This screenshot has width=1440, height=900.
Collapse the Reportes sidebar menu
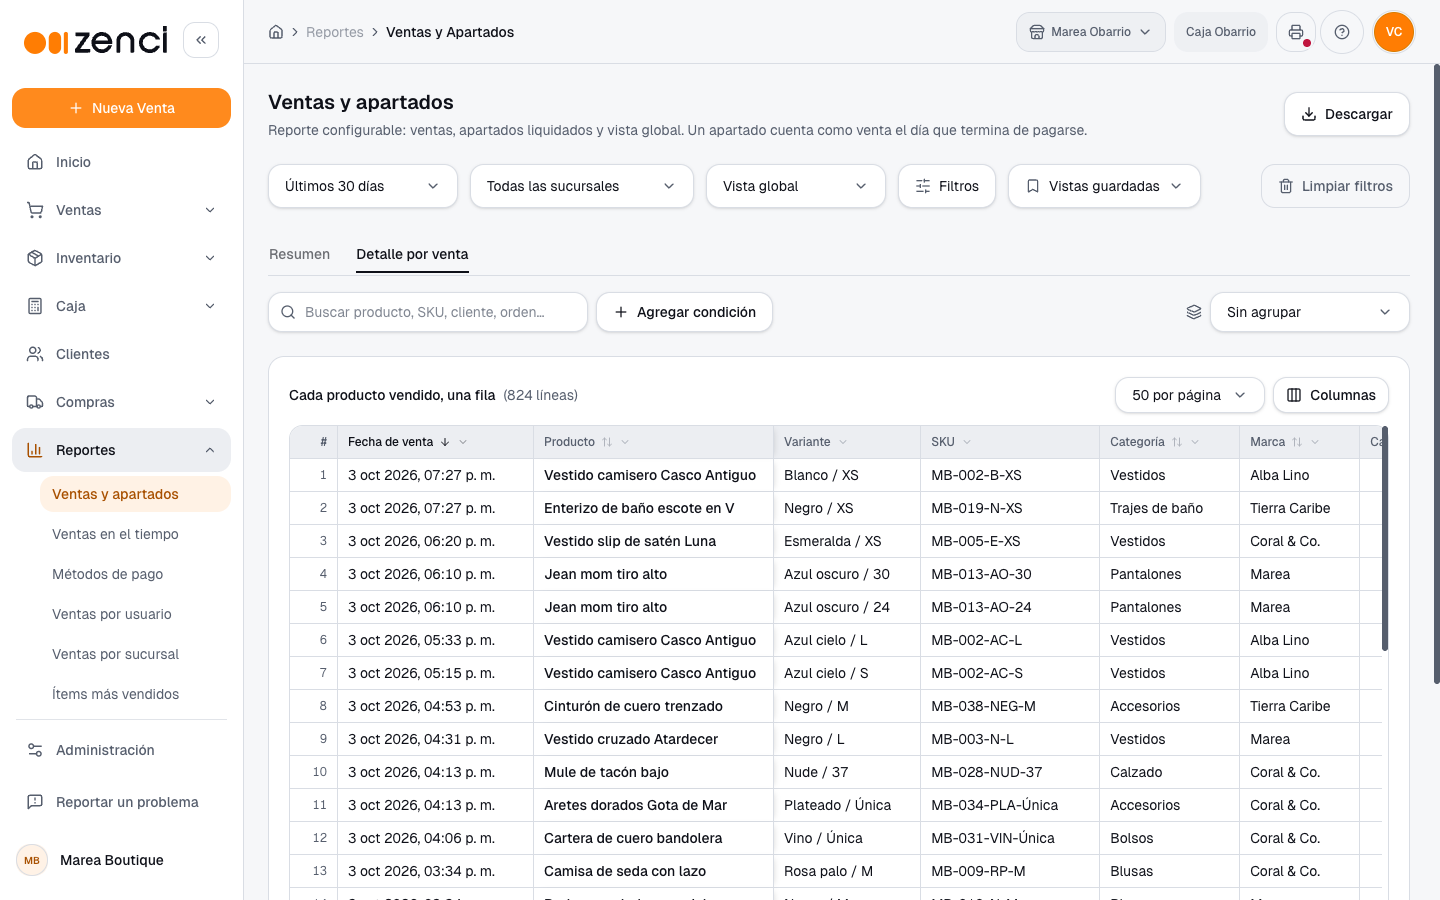pyautogui.click(x=121, y=450)
